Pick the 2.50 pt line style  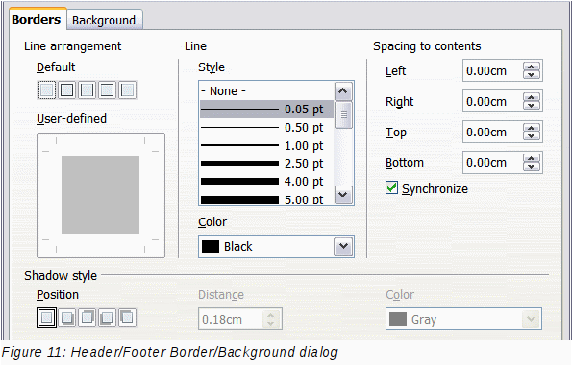click(x=267, y=163)
